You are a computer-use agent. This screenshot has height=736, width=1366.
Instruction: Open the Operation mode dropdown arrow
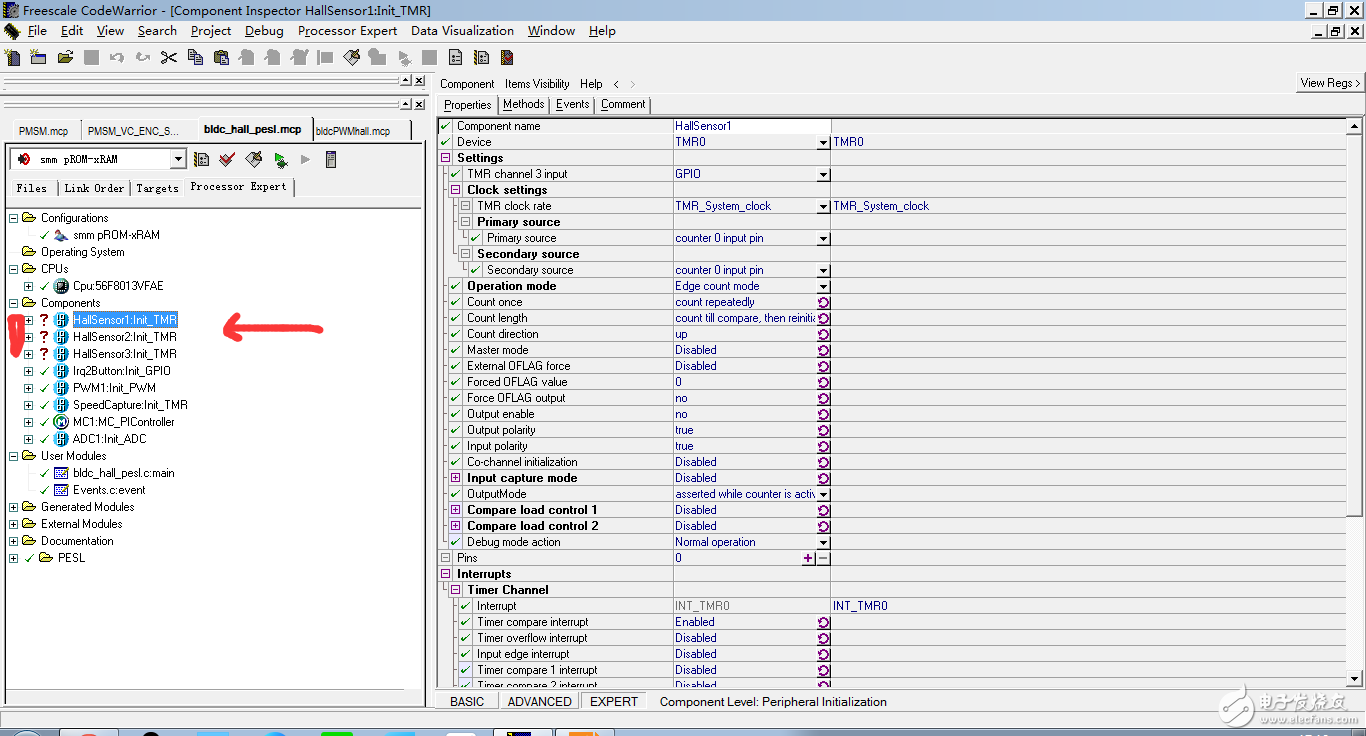[x=823, y=286]
